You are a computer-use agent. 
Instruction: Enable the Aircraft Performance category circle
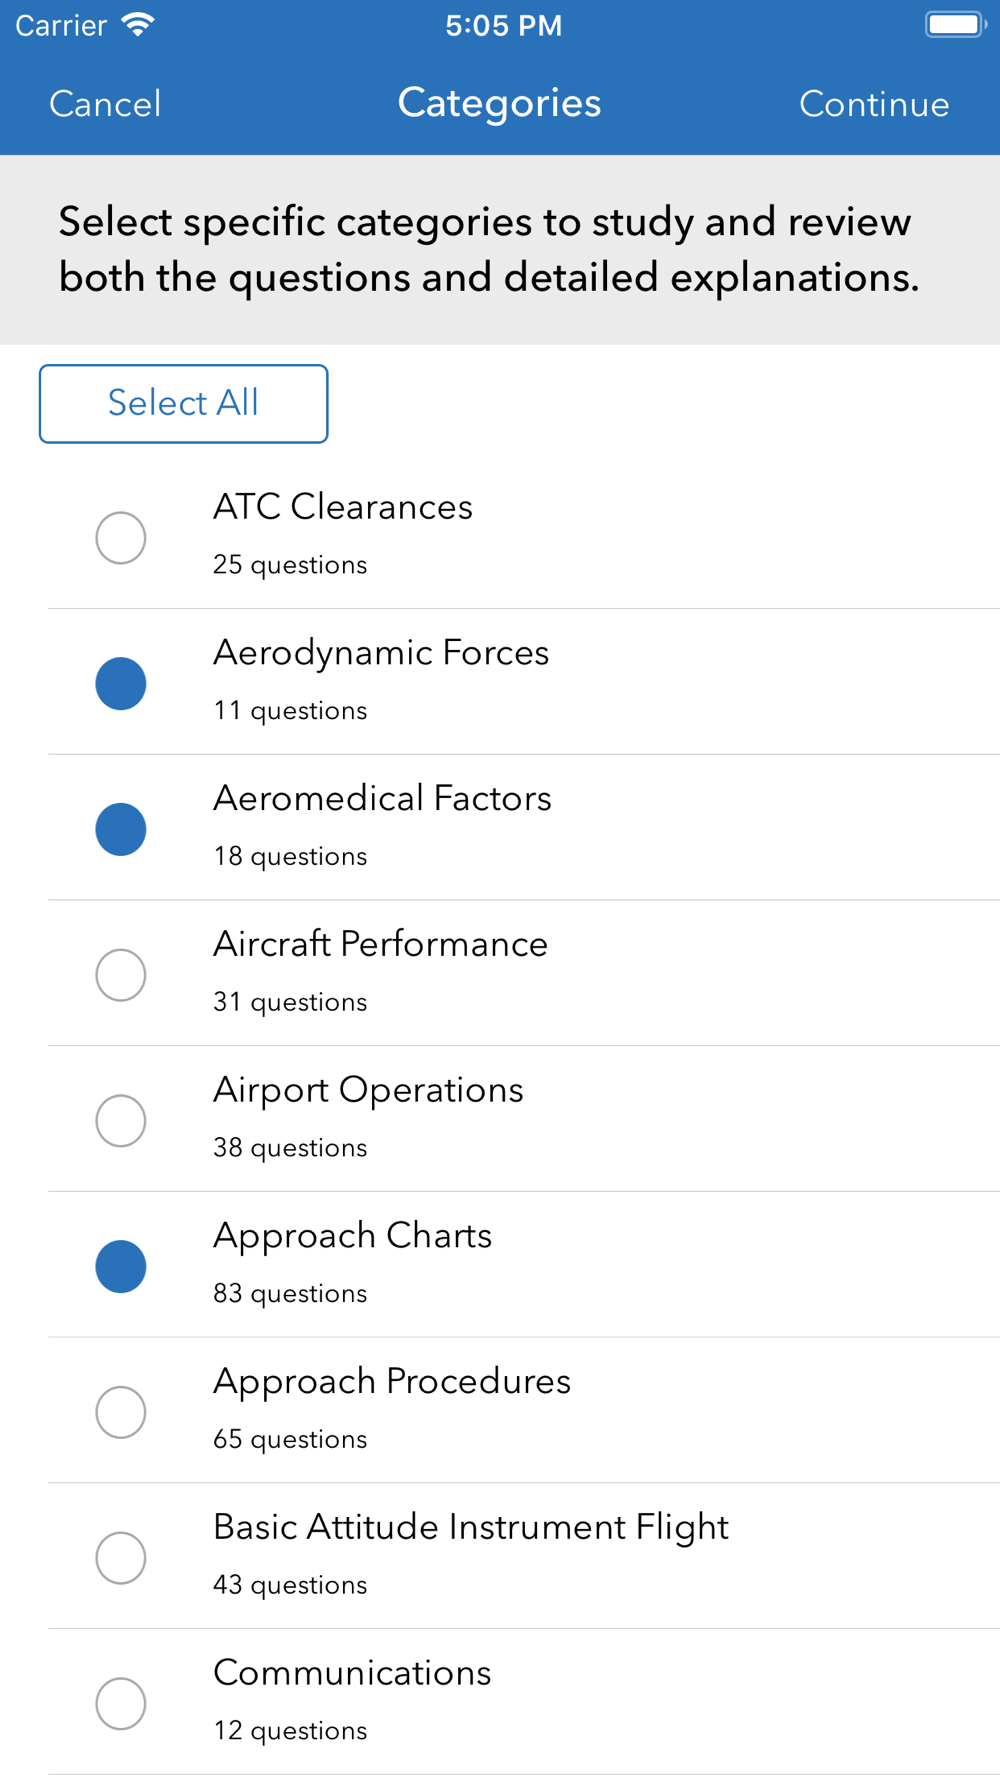[121, 975]
